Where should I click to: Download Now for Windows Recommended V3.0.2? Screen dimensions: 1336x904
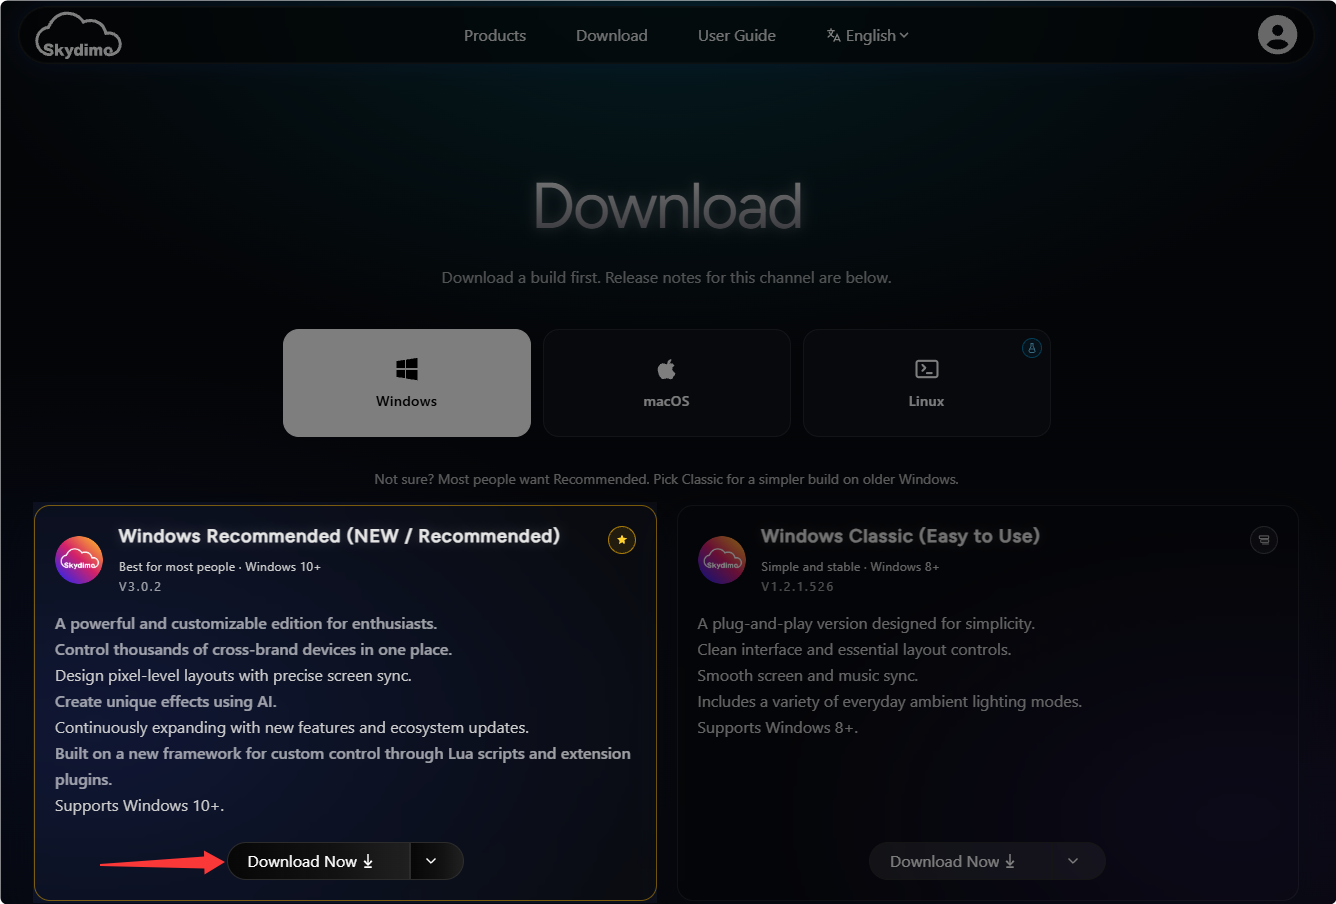(319, 861)
